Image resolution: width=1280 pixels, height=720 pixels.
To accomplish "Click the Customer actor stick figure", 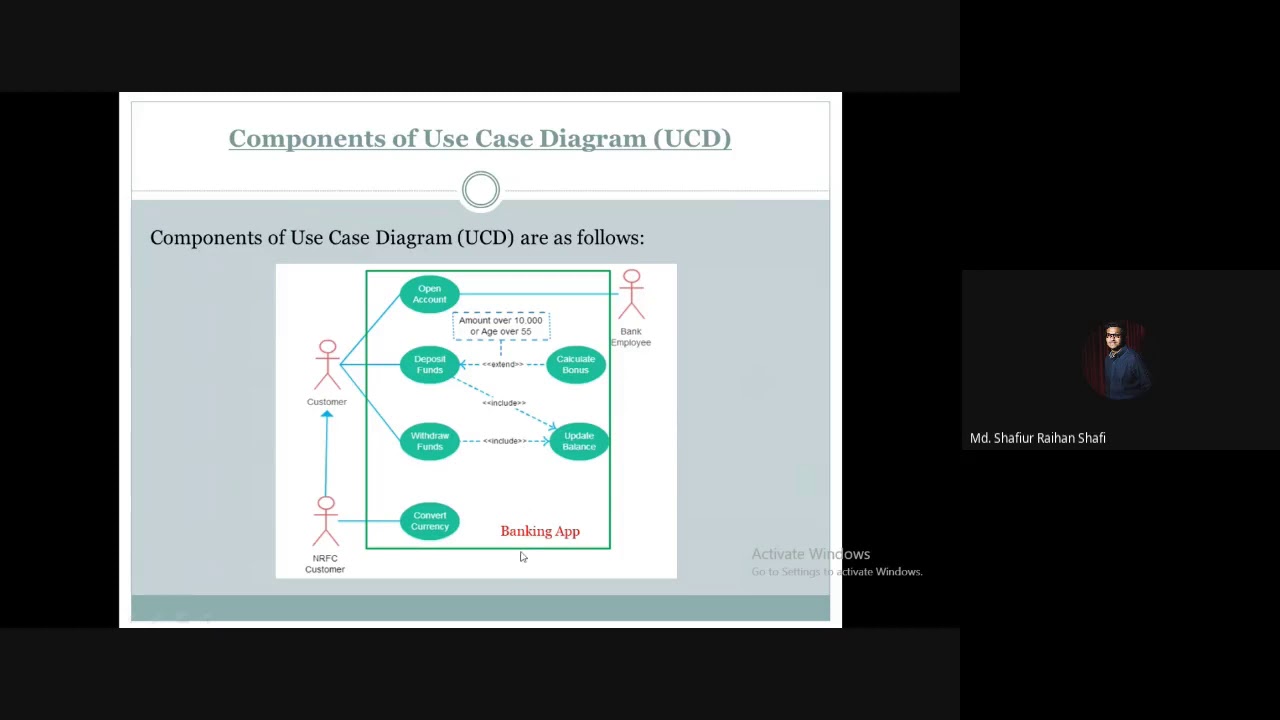I will pos(327,365).
